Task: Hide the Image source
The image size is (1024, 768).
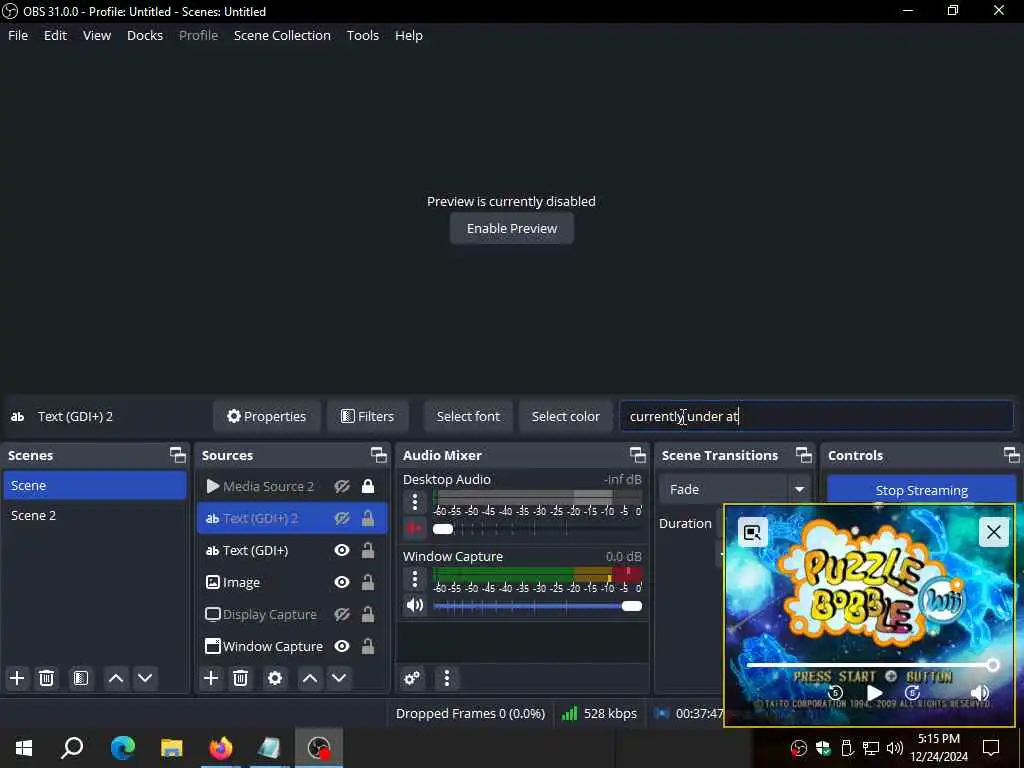Action: pyautogui.click(x=342, y=582)
